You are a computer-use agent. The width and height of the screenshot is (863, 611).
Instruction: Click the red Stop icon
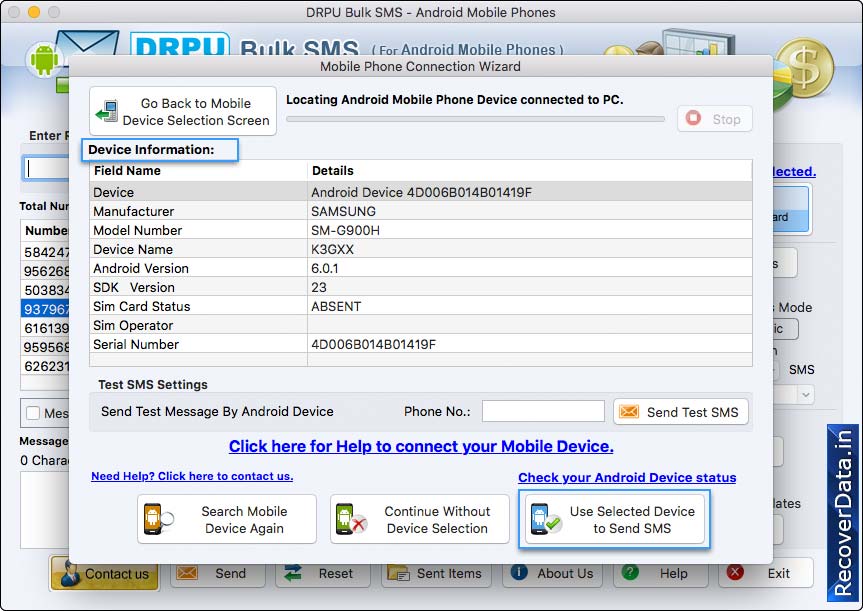point(693,118)
